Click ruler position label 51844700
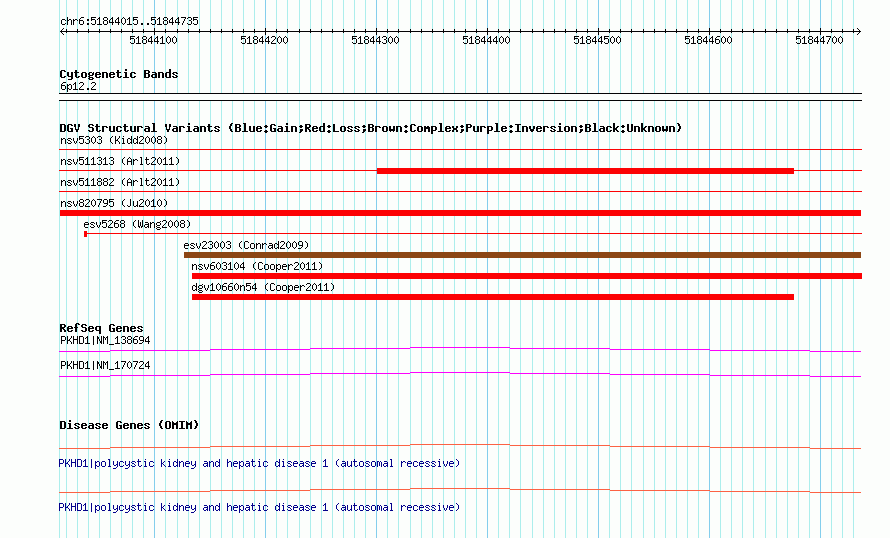Image resolution: width=890 pixels, height=538 pixels. tap(819, 41)
